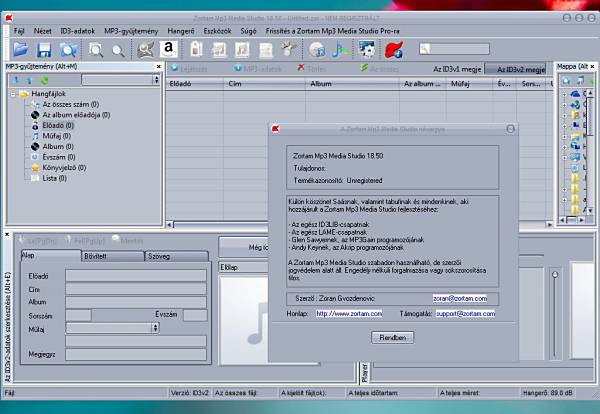Click the red Zortam update icon in toolbar

394,50
